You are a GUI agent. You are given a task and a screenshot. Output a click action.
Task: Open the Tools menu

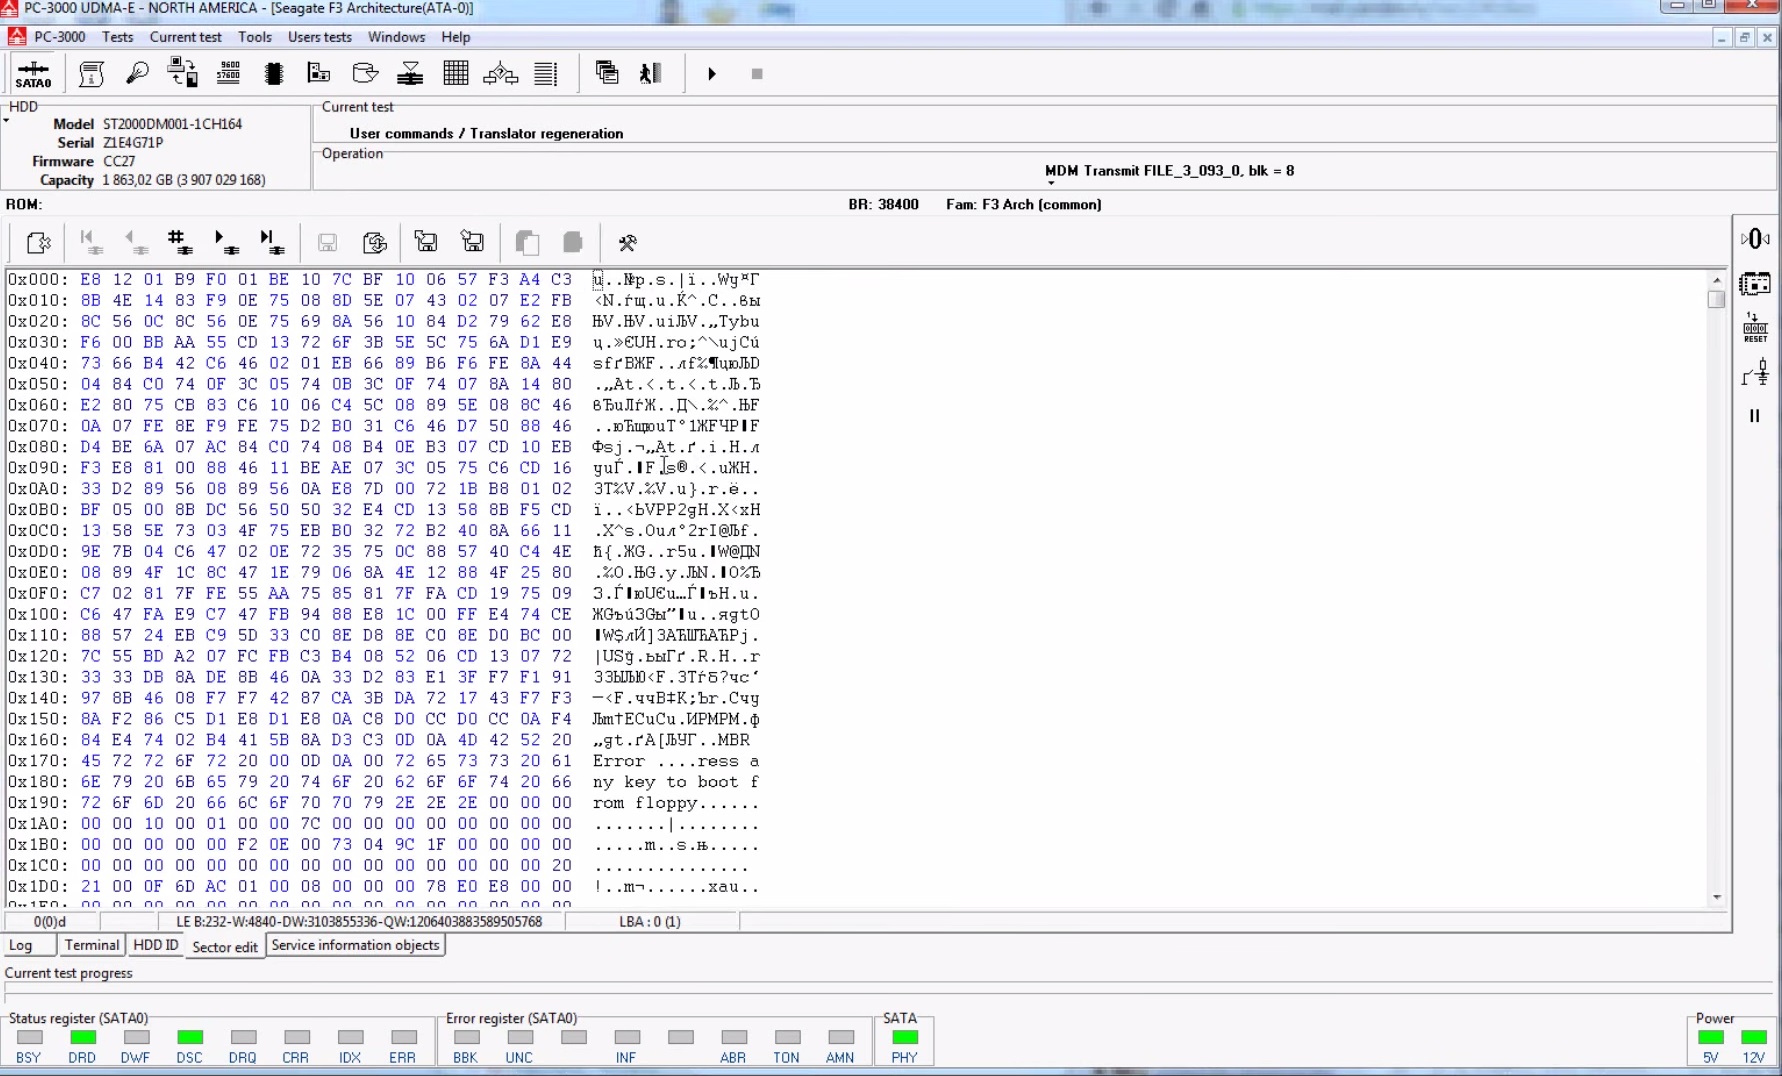(255, 37)
